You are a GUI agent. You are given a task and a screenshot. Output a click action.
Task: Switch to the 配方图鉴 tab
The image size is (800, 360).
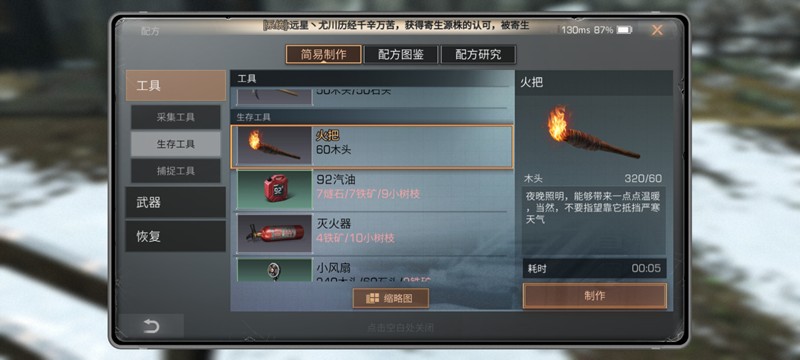[401, 55]
